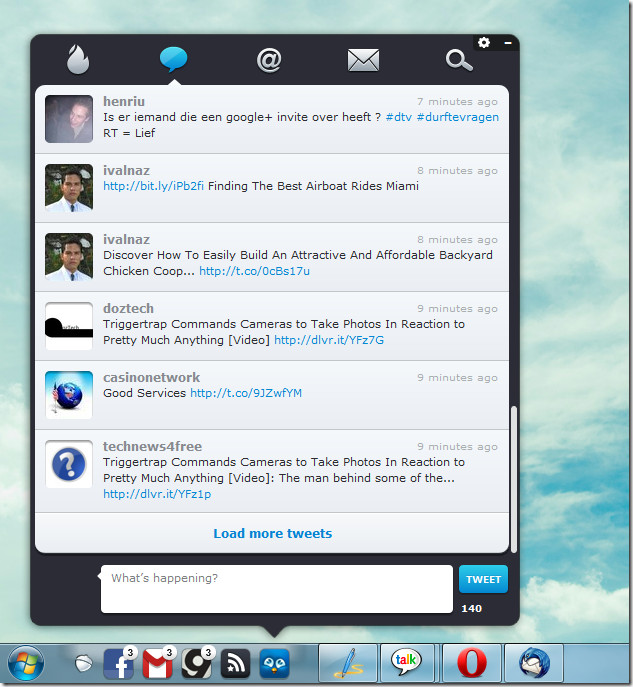The width and height of the screenshot is (633, 687).
Task: Open casinonetwork username link
Action: [152, 377]
